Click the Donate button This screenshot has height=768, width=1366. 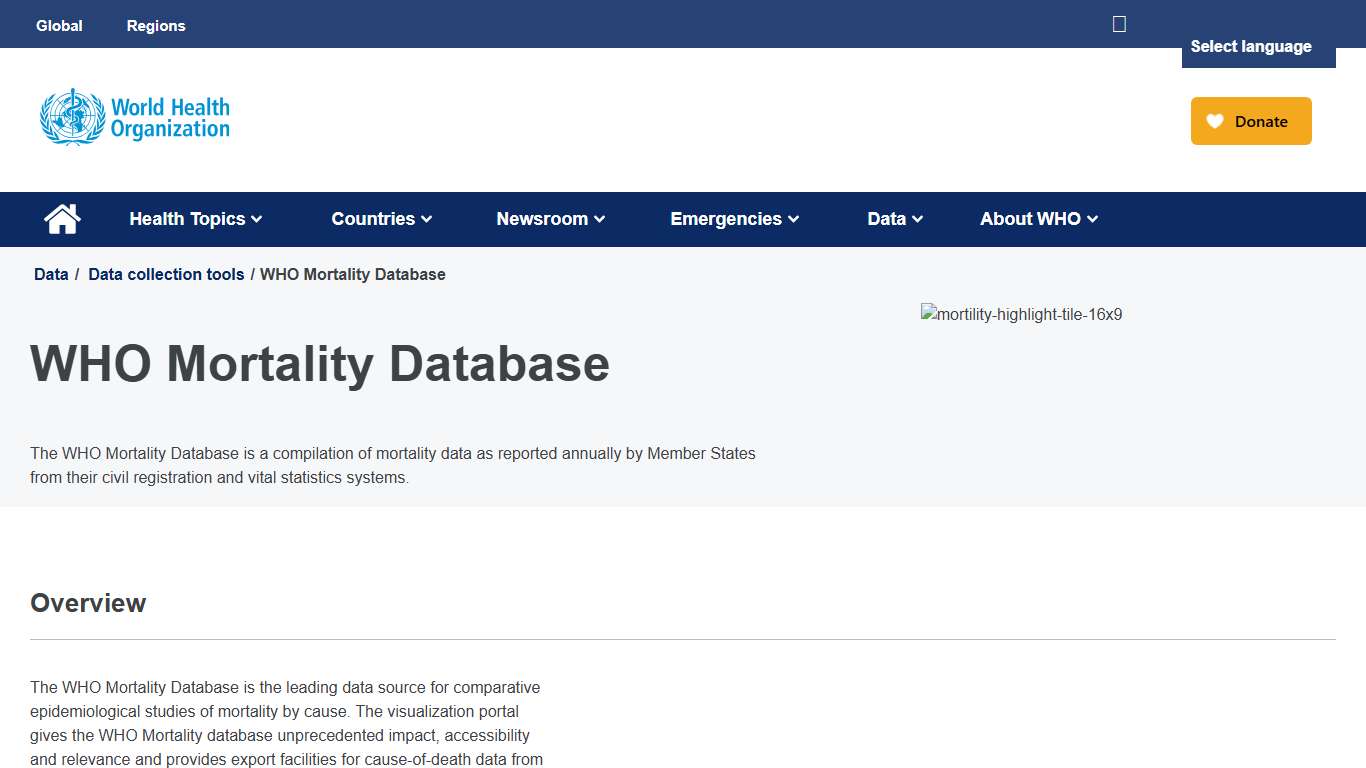(1251, 120)
